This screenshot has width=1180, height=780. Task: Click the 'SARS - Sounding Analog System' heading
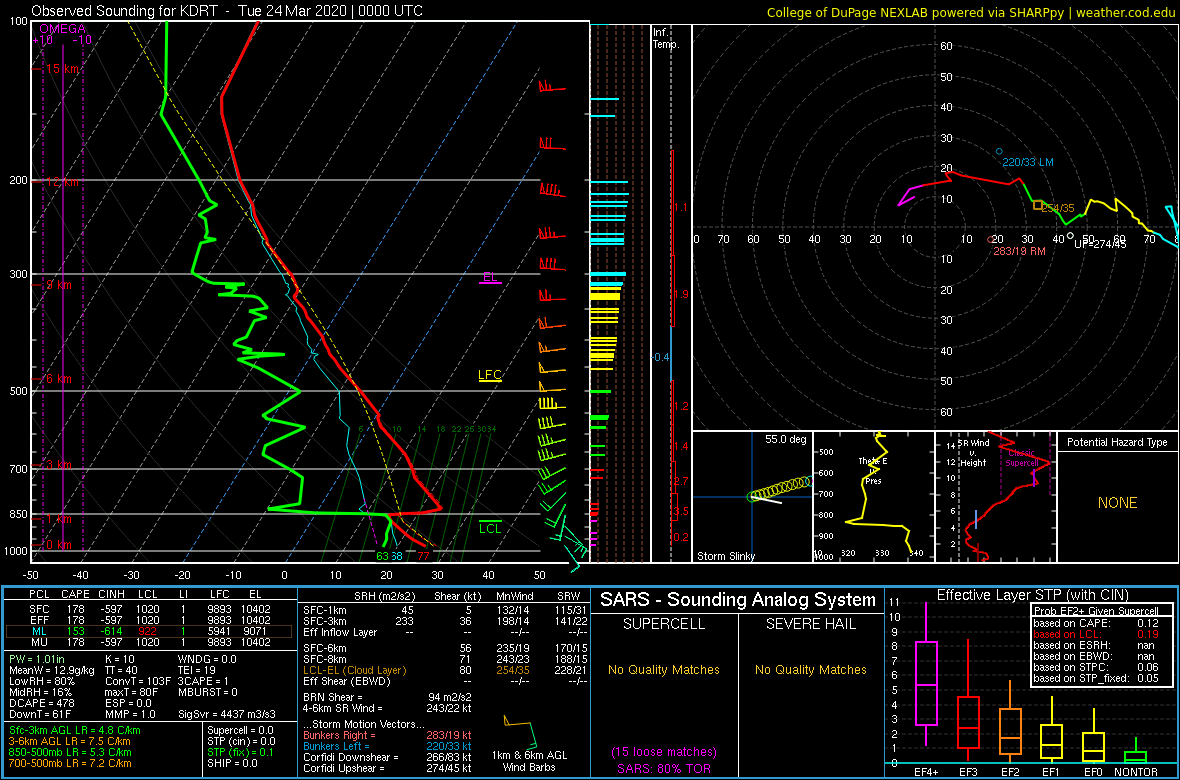tap(738, 600)
